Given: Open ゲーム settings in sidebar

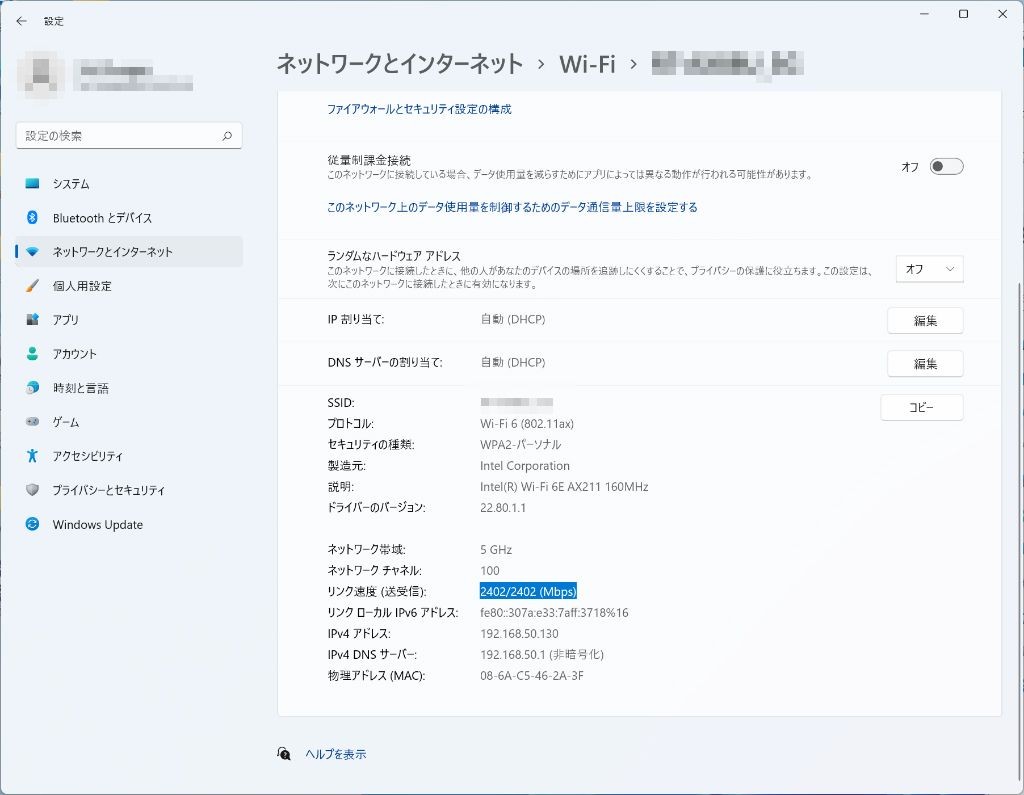Looking at the screenshot, I should tap(66, 422).
